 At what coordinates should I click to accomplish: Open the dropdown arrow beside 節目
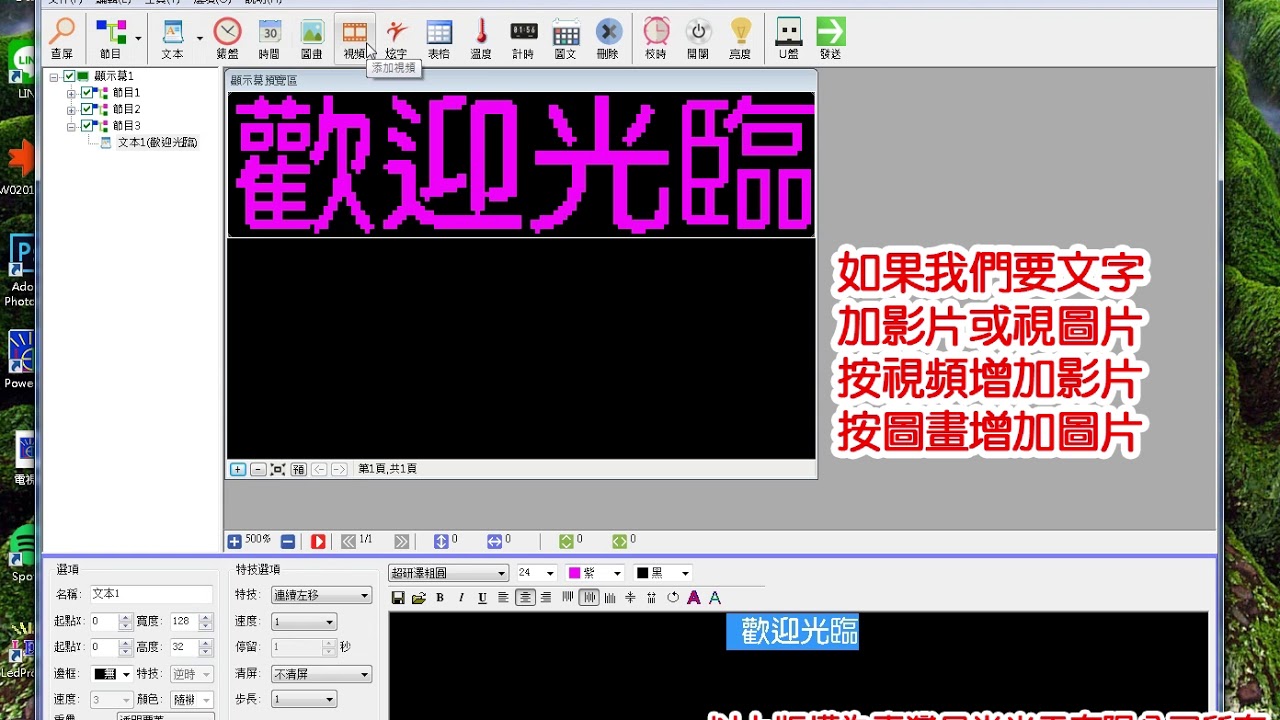click(x=138, y=39)
